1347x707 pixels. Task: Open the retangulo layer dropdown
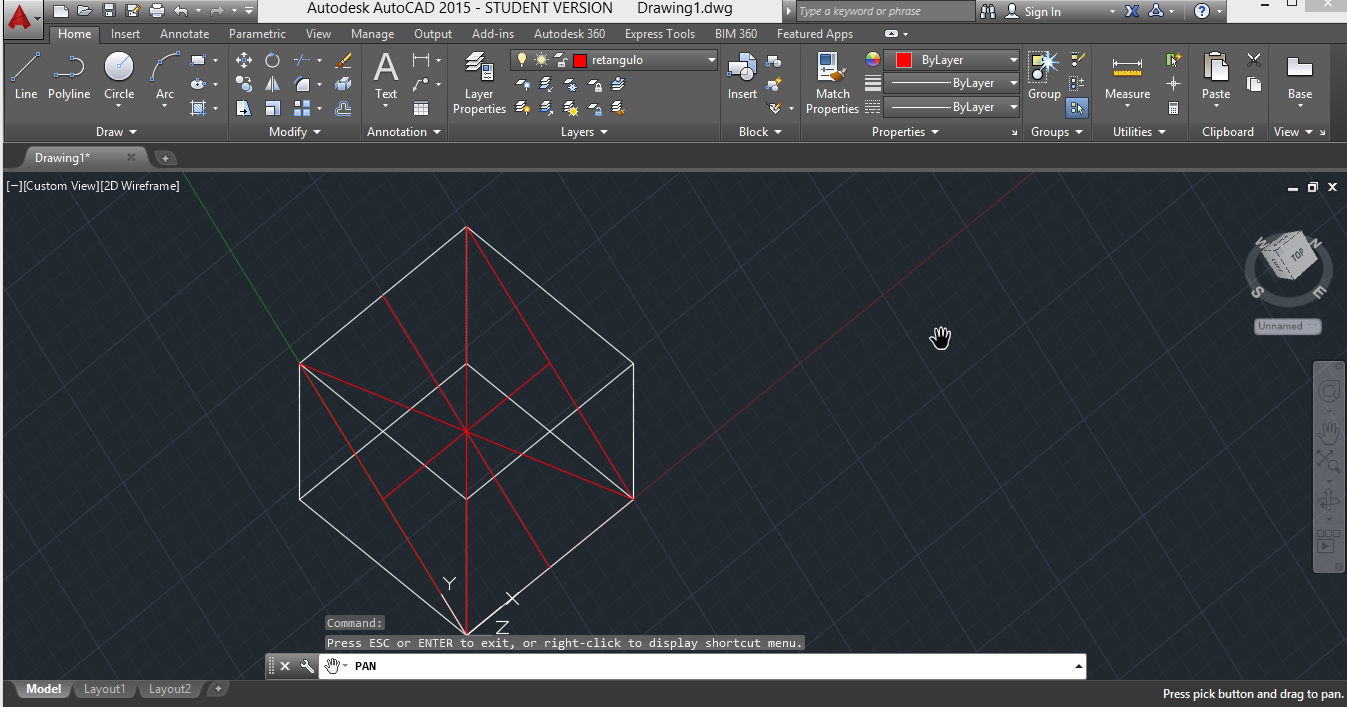(712, 60)
